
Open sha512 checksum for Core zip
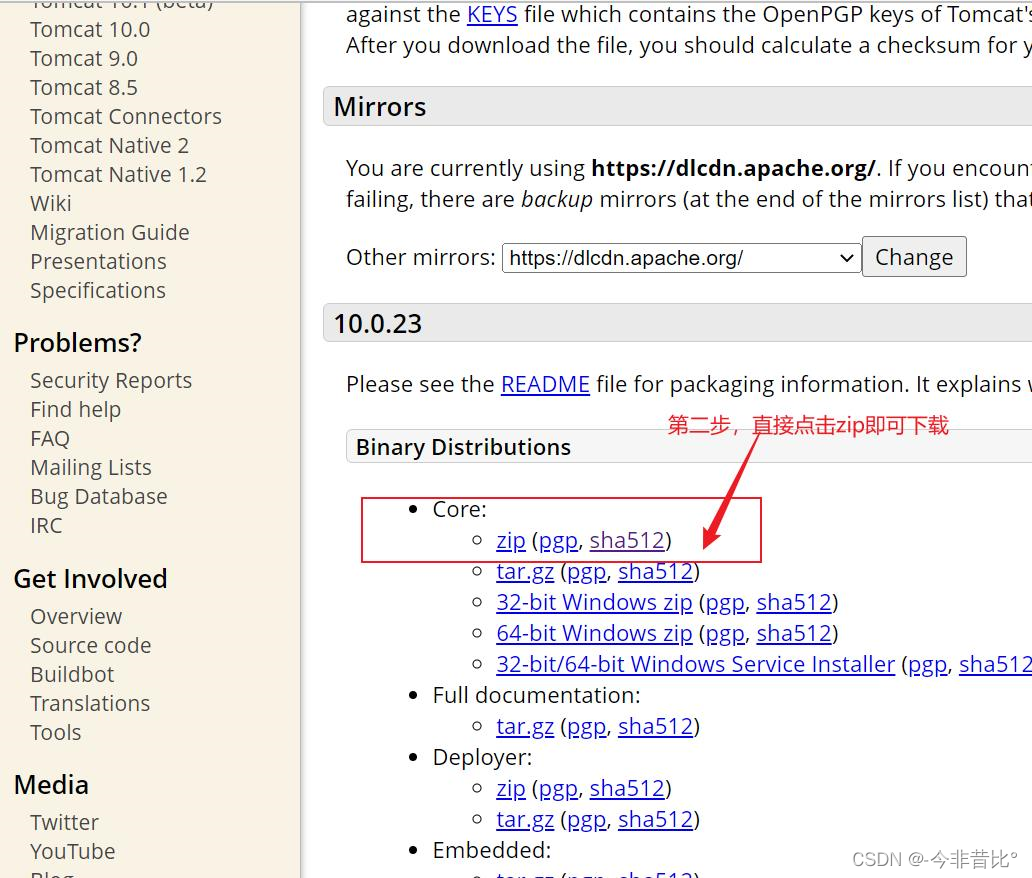pos(627,541)
